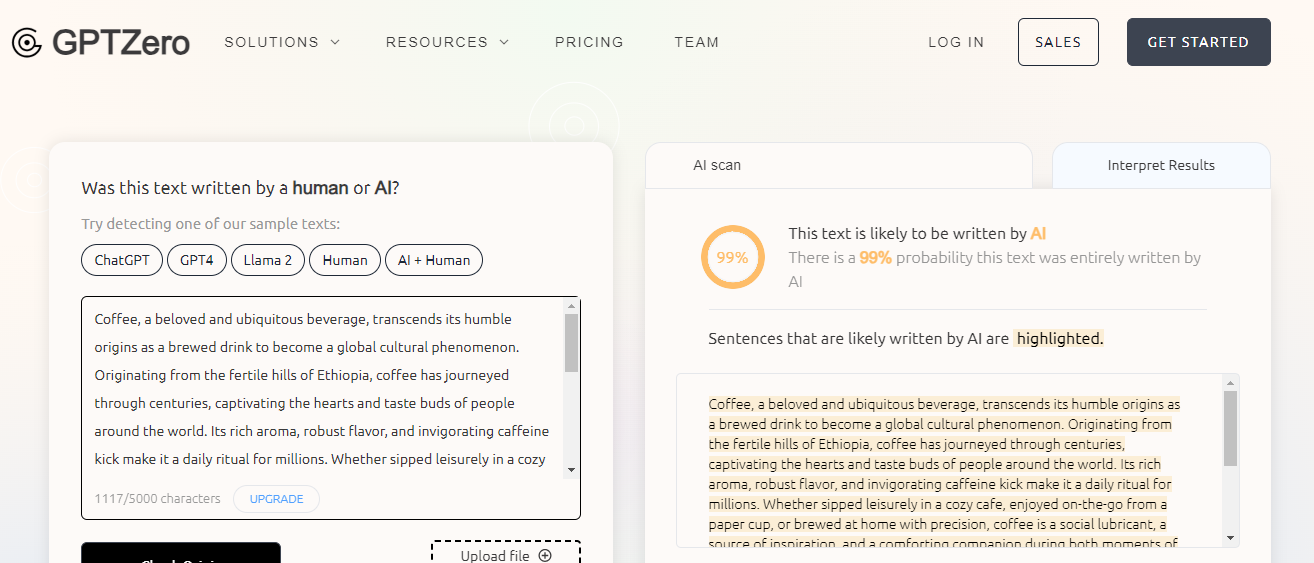Click the Upgrade button under the text box
Screen dimensions: 1314x563
tap(276, 499)
